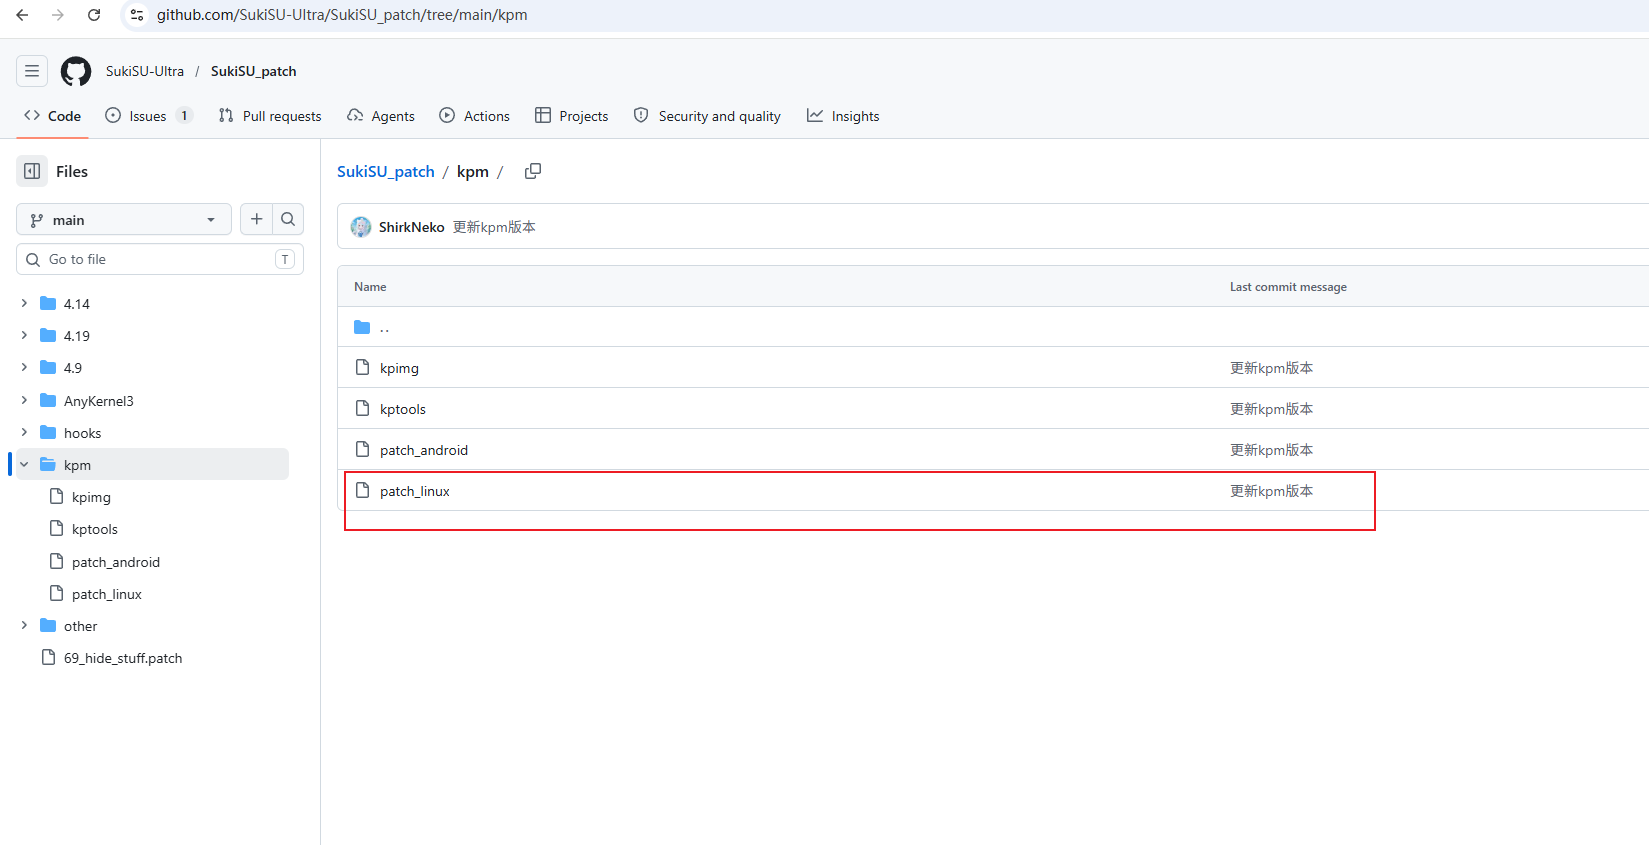The width and height of the screenshot is (1649, 845).
Task: Switch to the Agents tab
Action: tap(381, 116)
